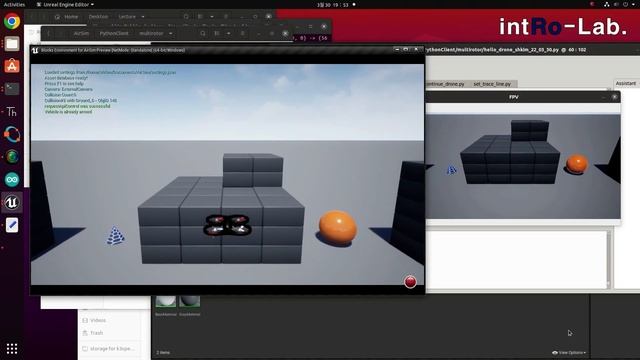Open Videos in file manager sidebar
Viewport: 640px width, 360px height.
pyautogui.click(x=94, y=320)
